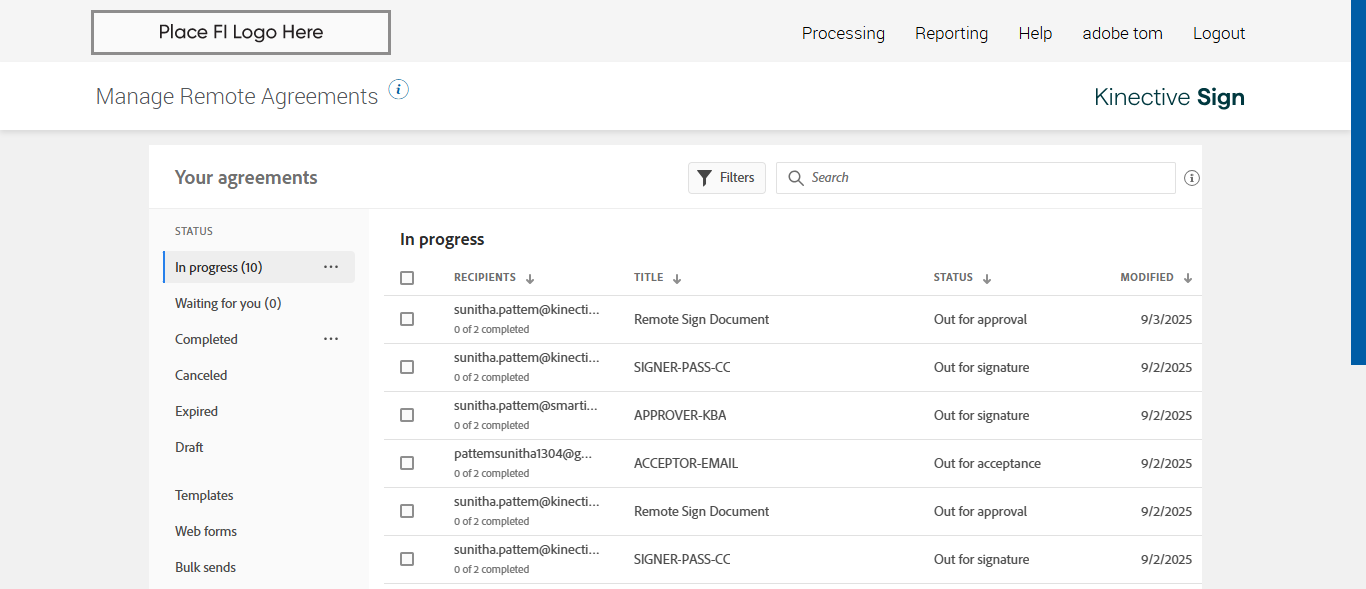Sort agreements by Title arrow
The width and height of the screenshot is (1366, 589).
677,279
